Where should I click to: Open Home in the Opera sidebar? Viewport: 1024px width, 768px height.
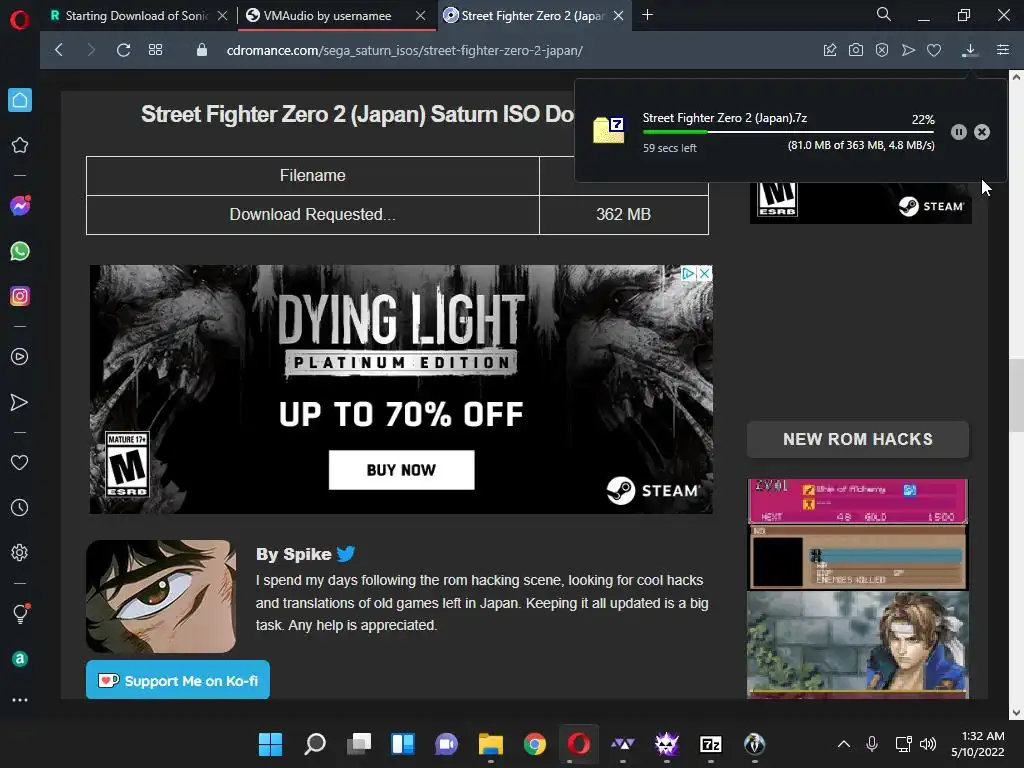click(20, 100)
